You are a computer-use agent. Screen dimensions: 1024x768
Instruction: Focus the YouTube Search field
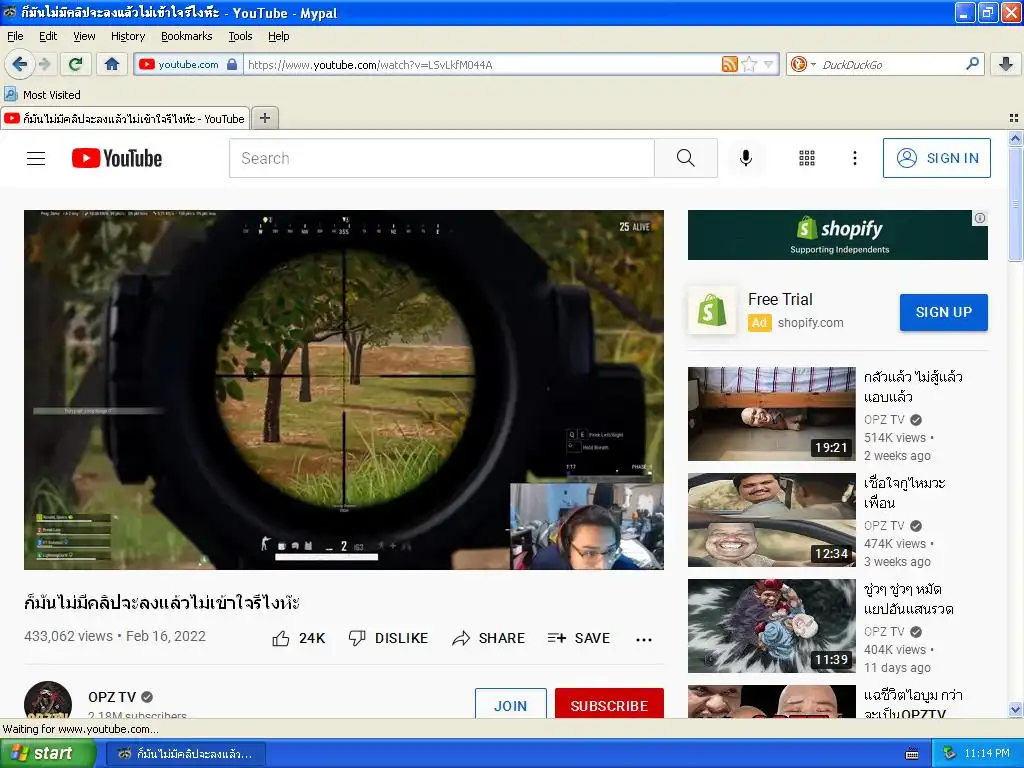tap(441, 158)
